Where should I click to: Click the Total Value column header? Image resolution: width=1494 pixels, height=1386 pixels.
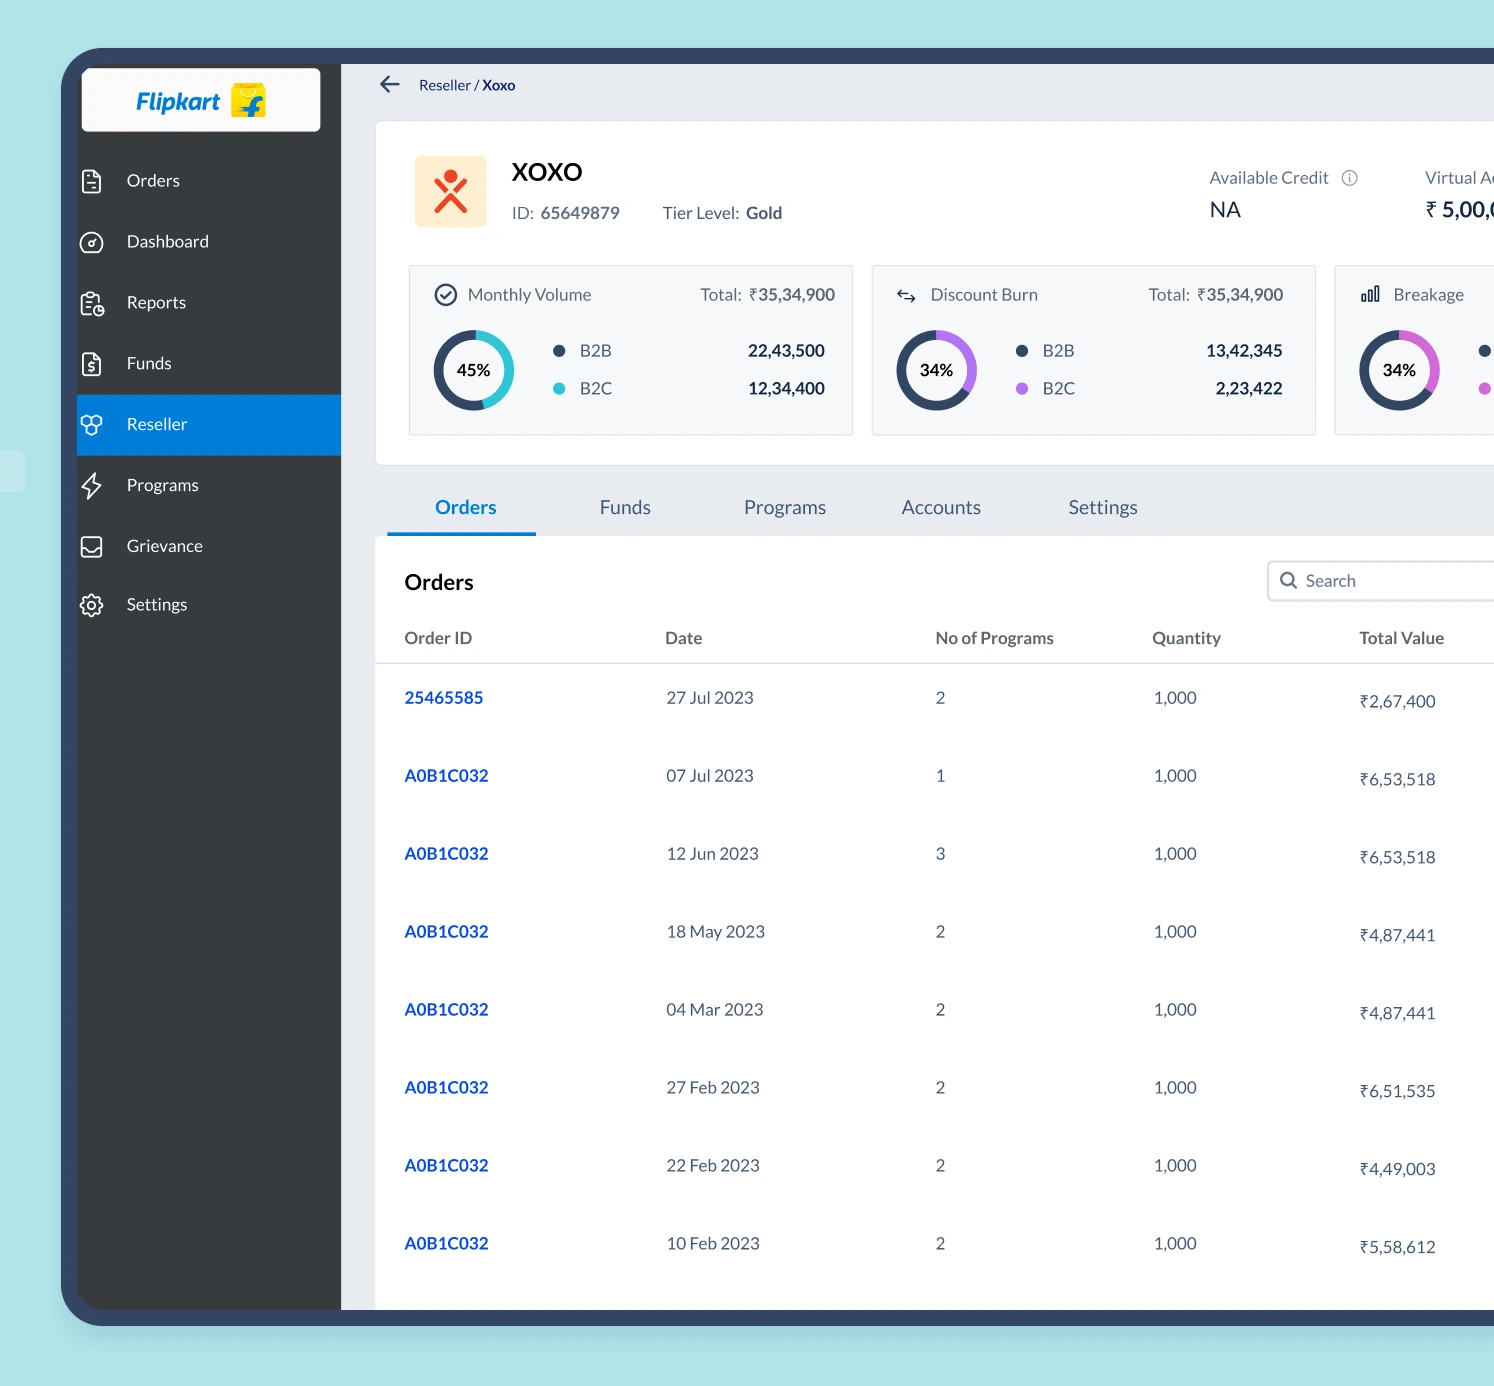point(1402,638)
